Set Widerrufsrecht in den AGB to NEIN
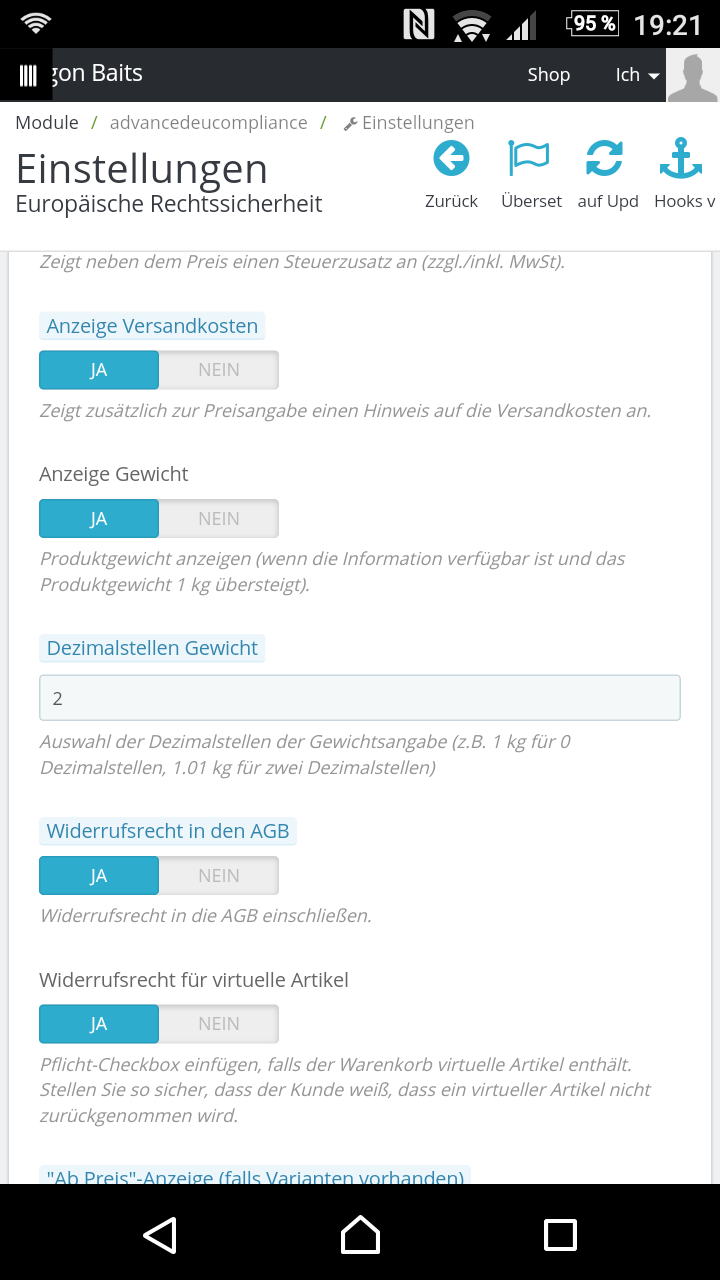The image size is (720, 1280). pos(218,876)
